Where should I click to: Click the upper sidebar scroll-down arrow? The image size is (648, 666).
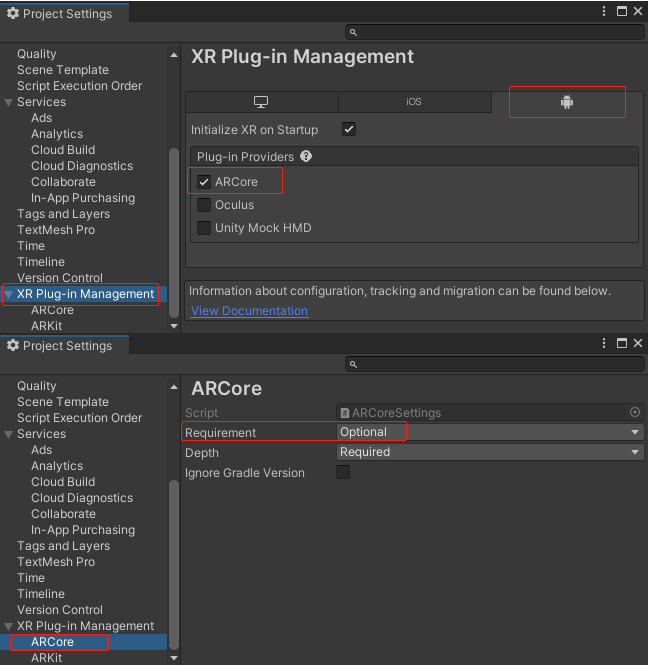coord(174,326)
